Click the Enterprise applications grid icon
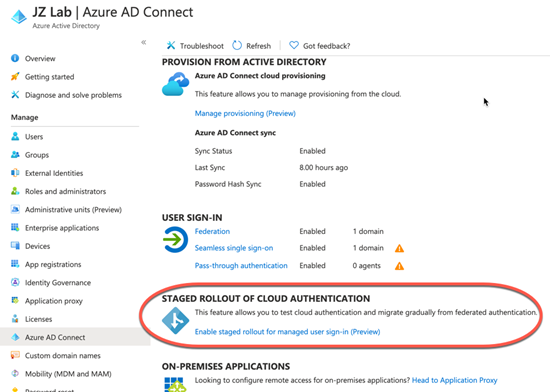The height and width of the screenshot is (392, 550). (15, 228)
